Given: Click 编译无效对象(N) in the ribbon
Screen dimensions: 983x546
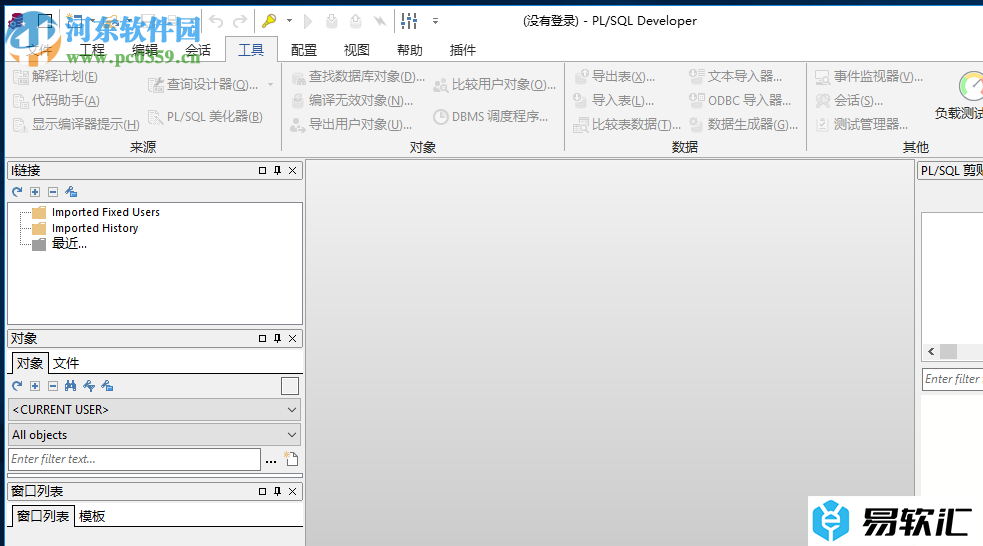Looking at the screenshot, I should click(x=352, y=100).
